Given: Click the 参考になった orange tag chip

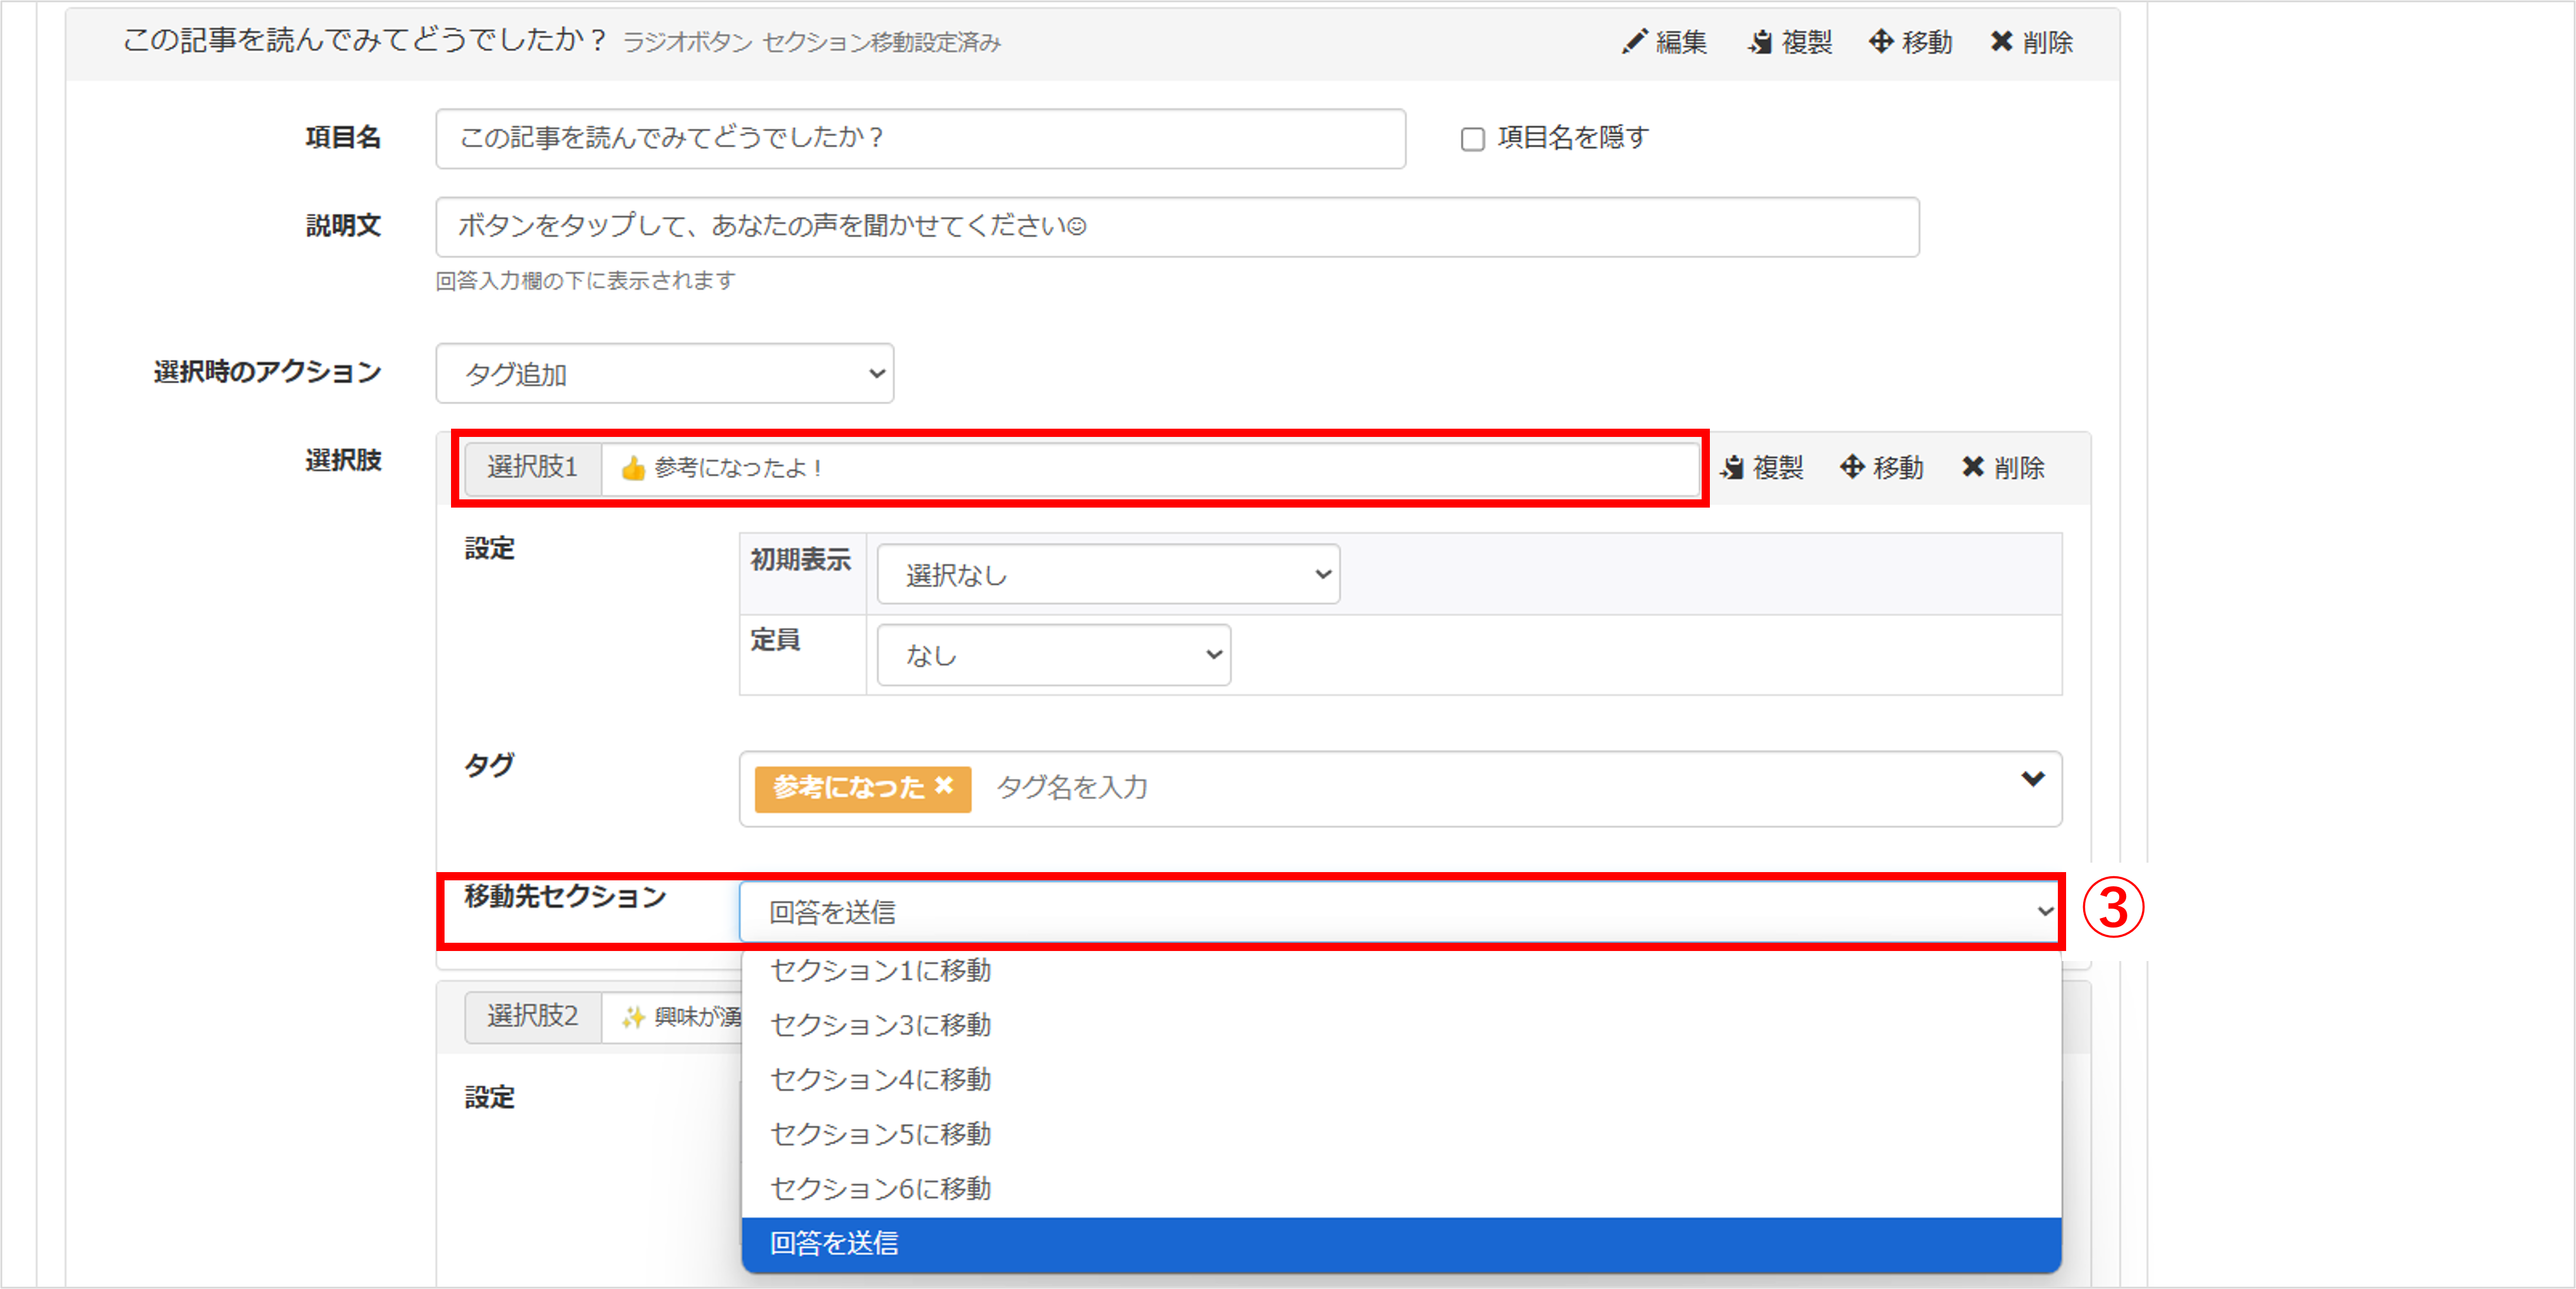Looking at the screenshot, I should pos(862,789).
